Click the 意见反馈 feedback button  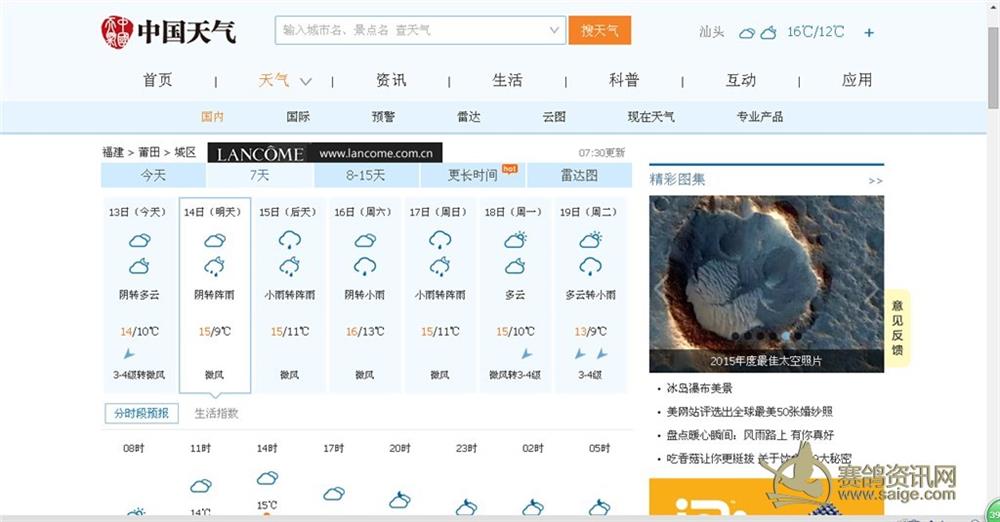[x=896, y=327]
